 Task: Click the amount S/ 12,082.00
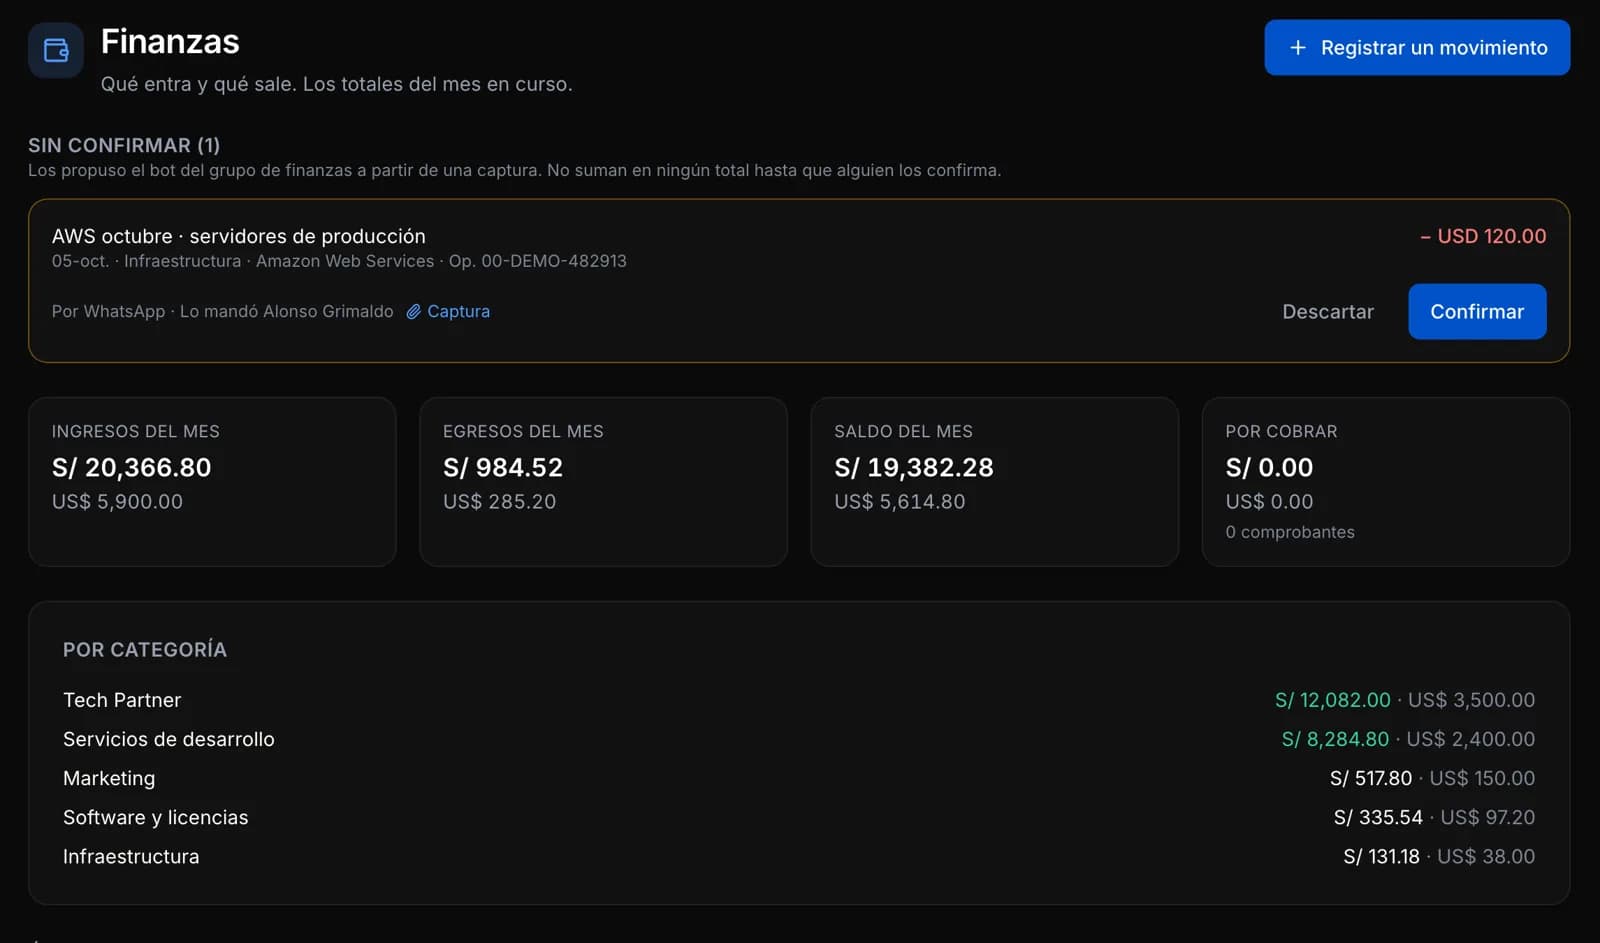[1332, 700]
